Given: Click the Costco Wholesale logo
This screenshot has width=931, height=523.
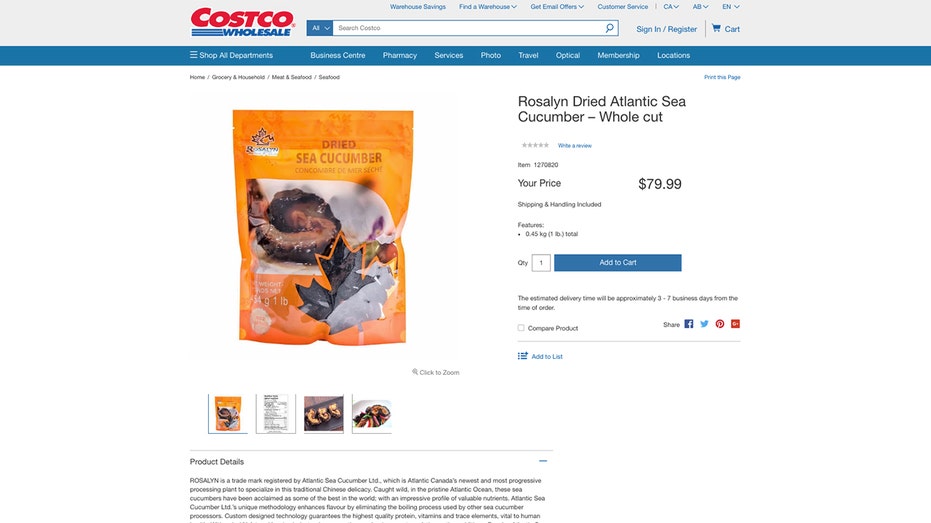Looking at the screenshot, I should coord(242,23).
